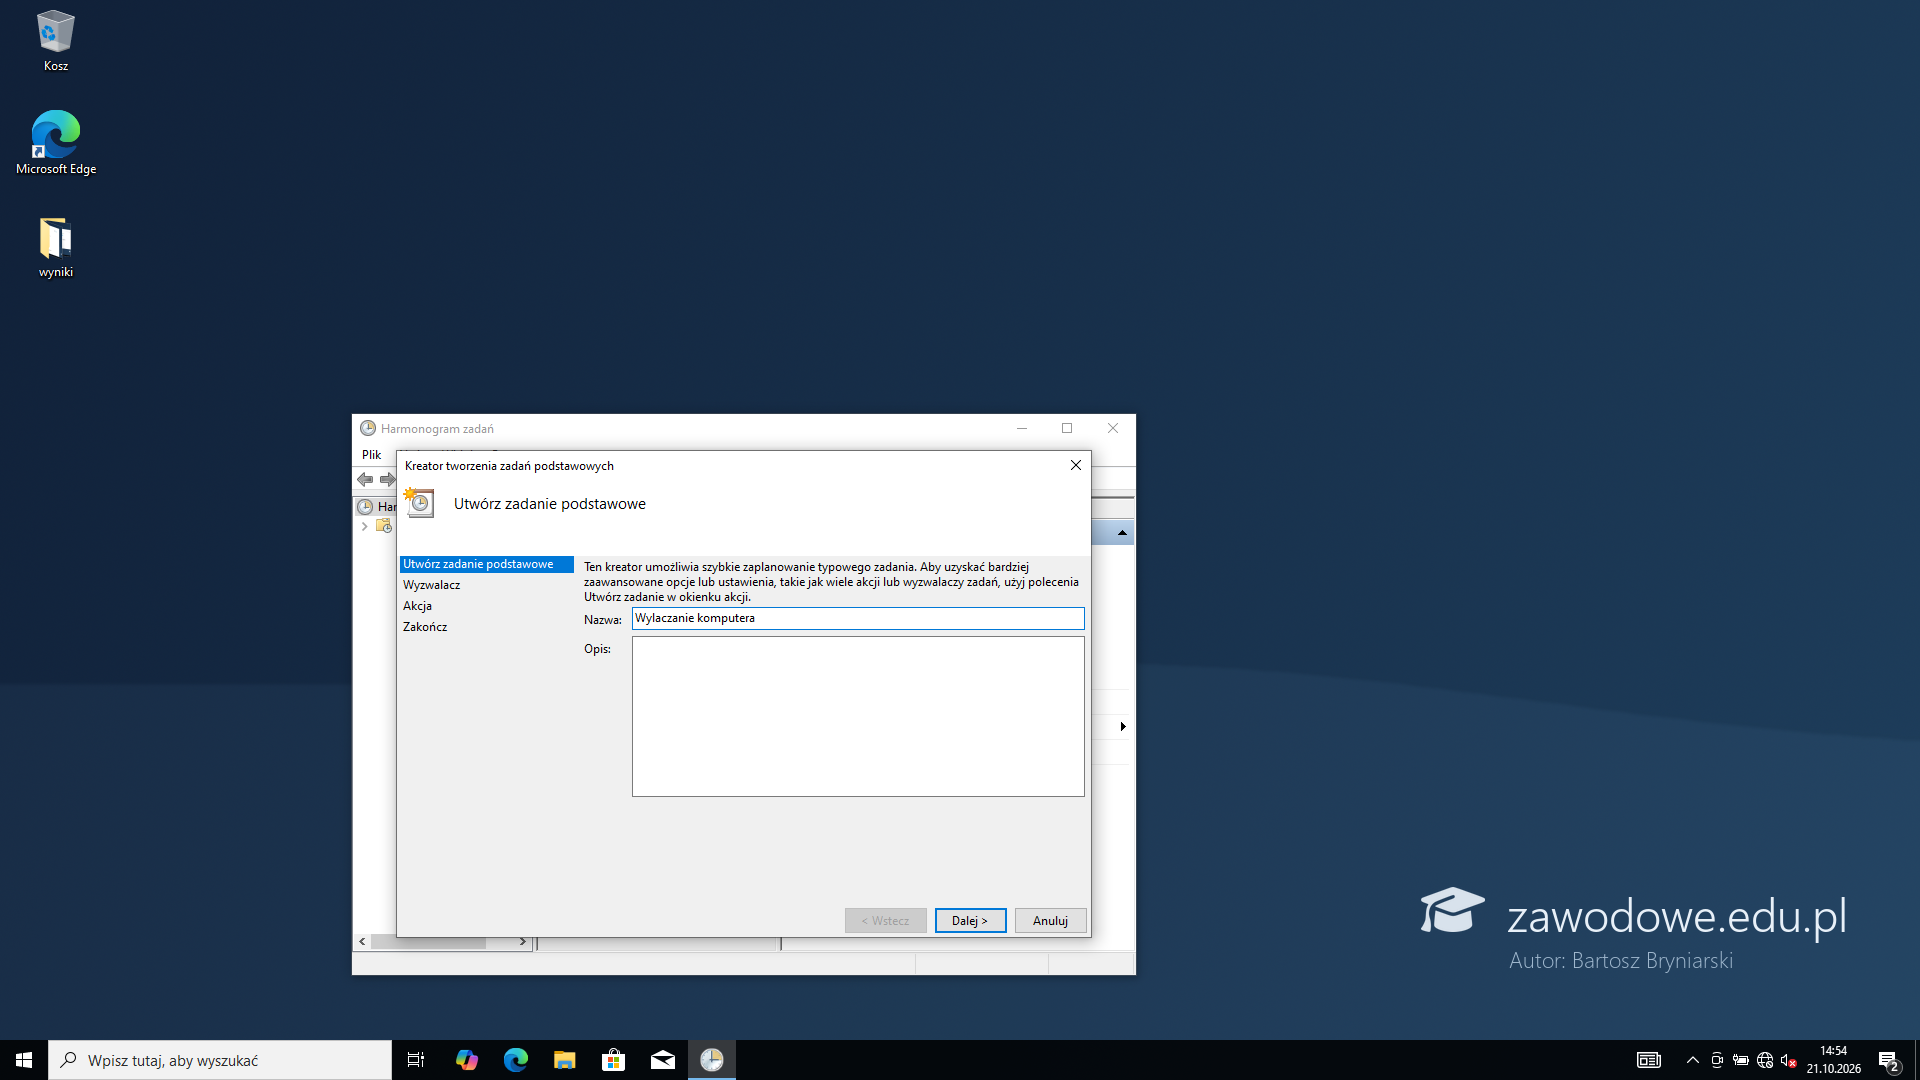Open File Explorer from the taskbar
The image size is (1920, 1080).
[565, 1060]
